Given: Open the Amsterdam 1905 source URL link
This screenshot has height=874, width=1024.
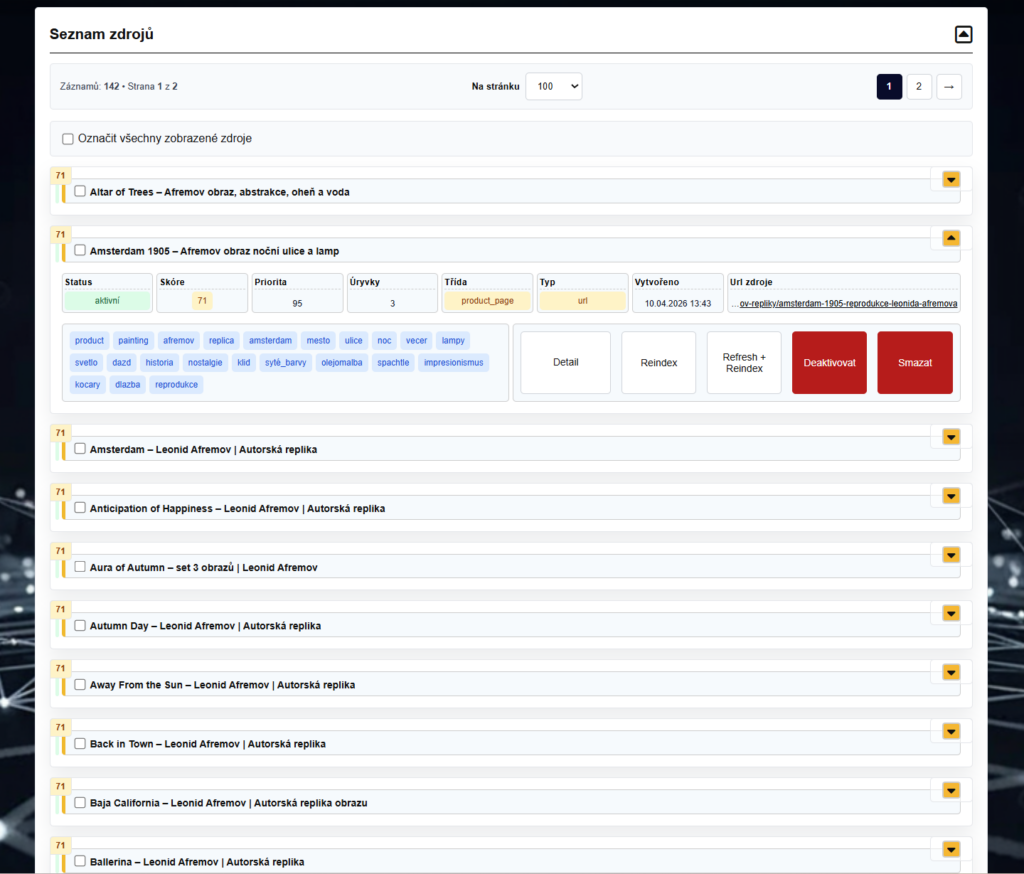Looking at the screenshot, I should (x=844, y=303).
